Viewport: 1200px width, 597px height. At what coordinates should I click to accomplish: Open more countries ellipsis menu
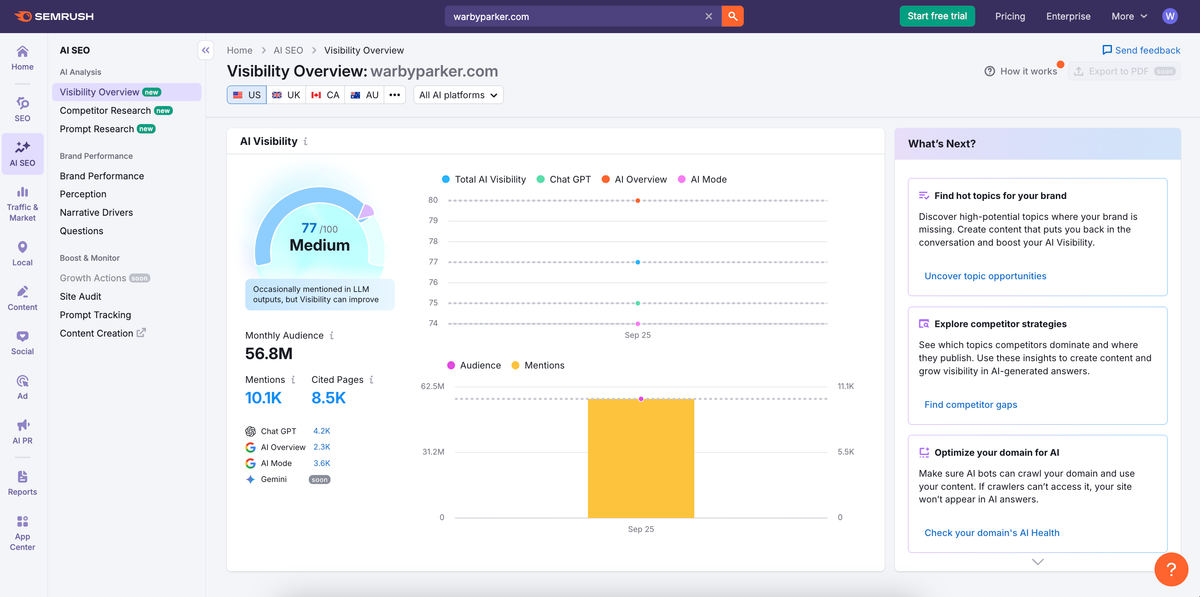(x=395, y=95)
